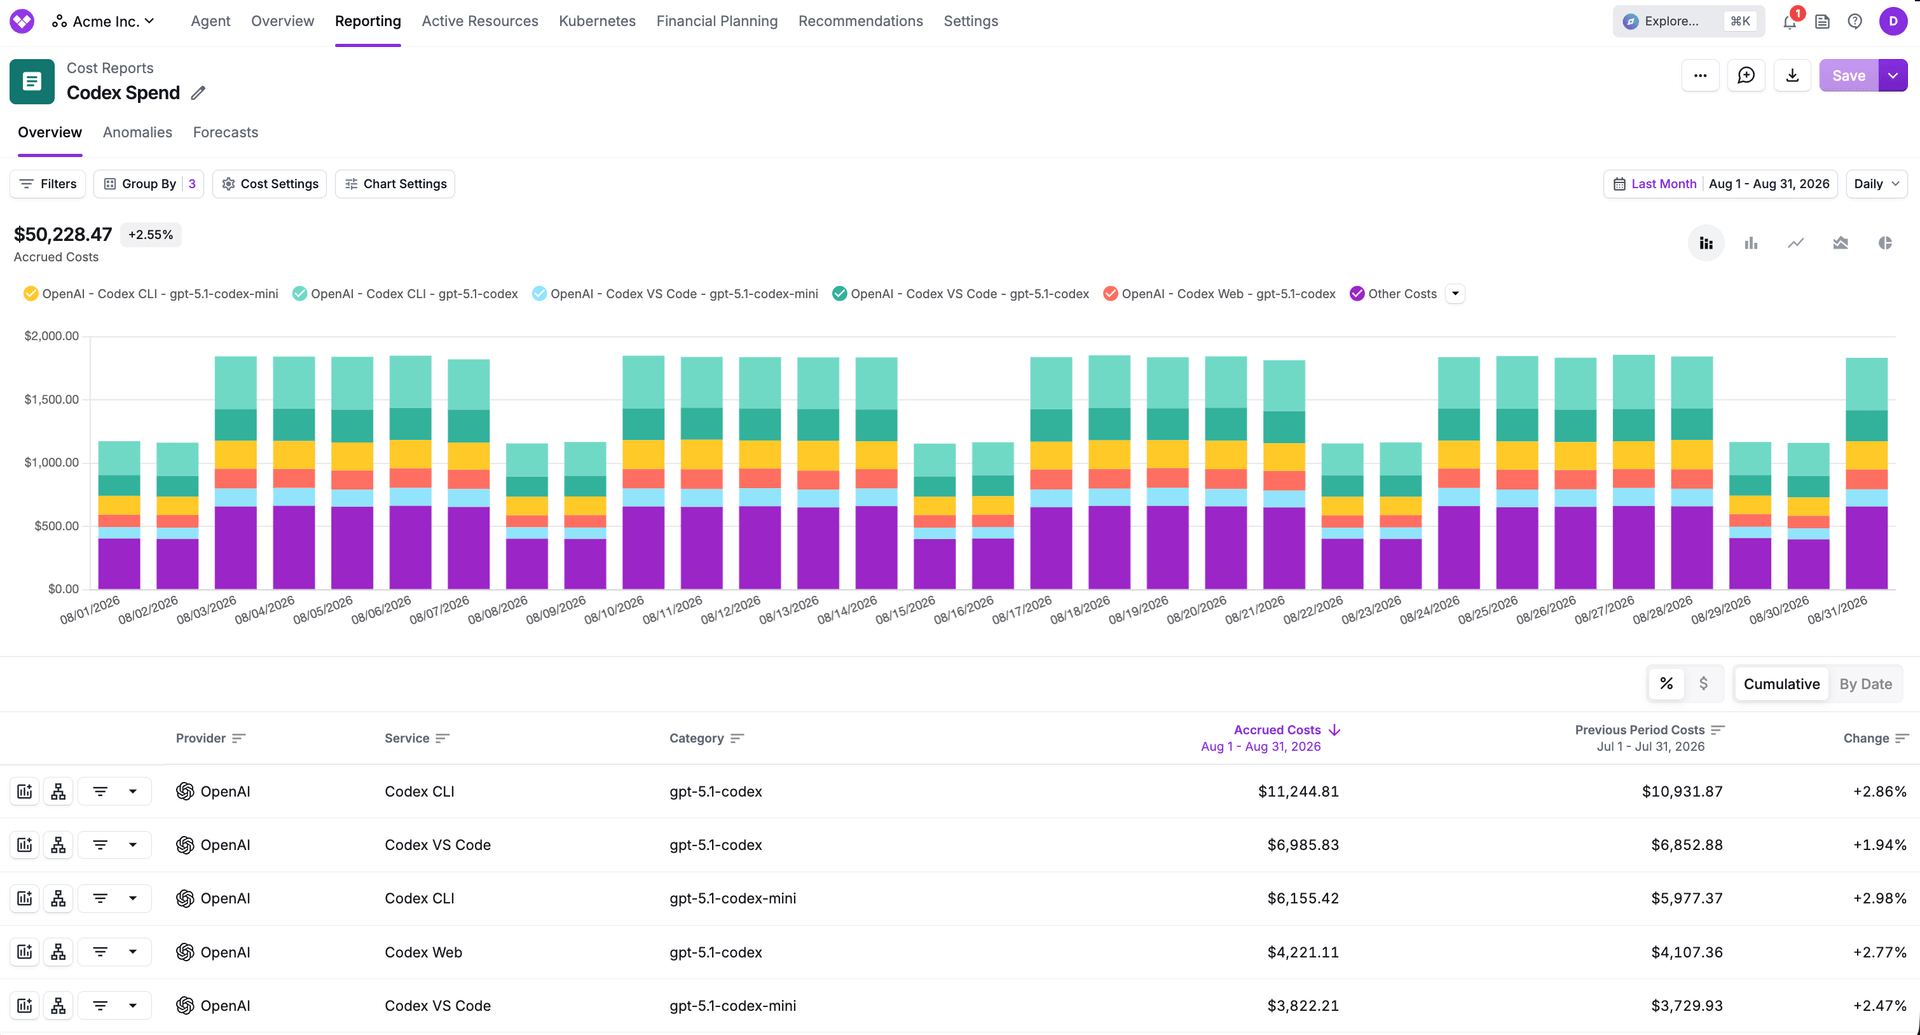Open the help question mark icon
The image size is (1920, 1035).
[x=1855, y=21]
